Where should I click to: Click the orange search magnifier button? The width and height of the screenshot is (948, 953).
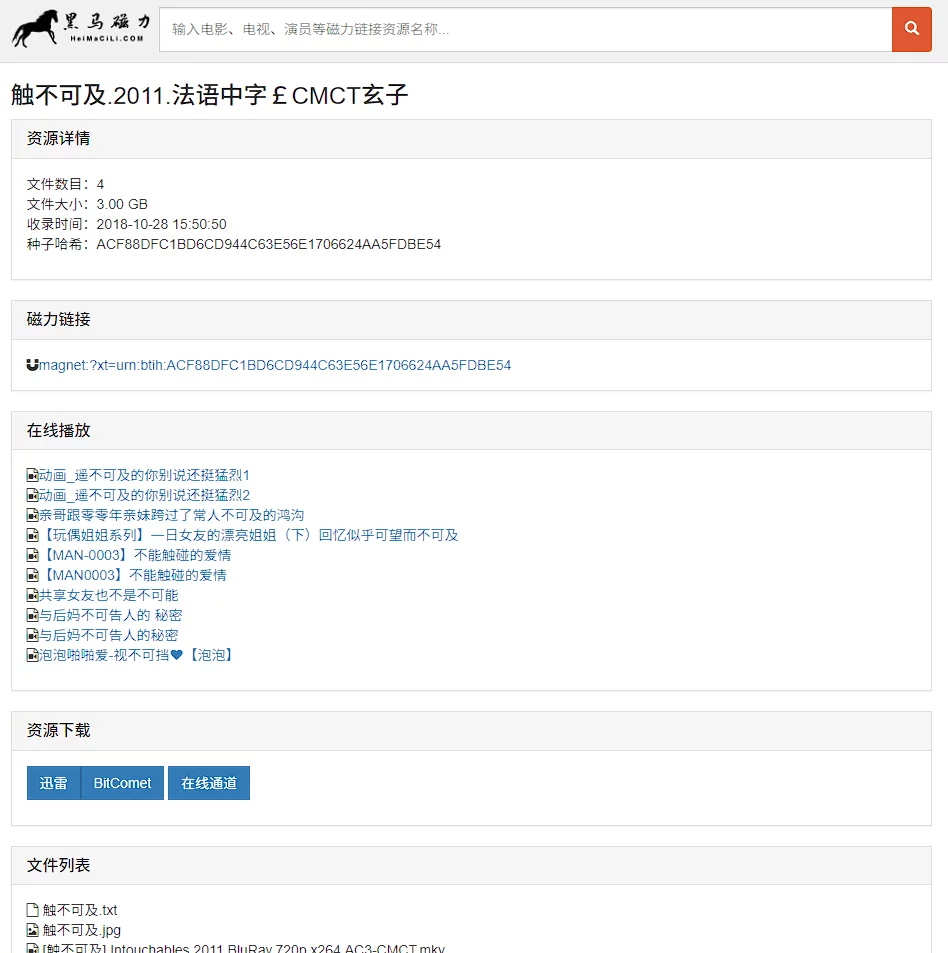coord(911,29)
